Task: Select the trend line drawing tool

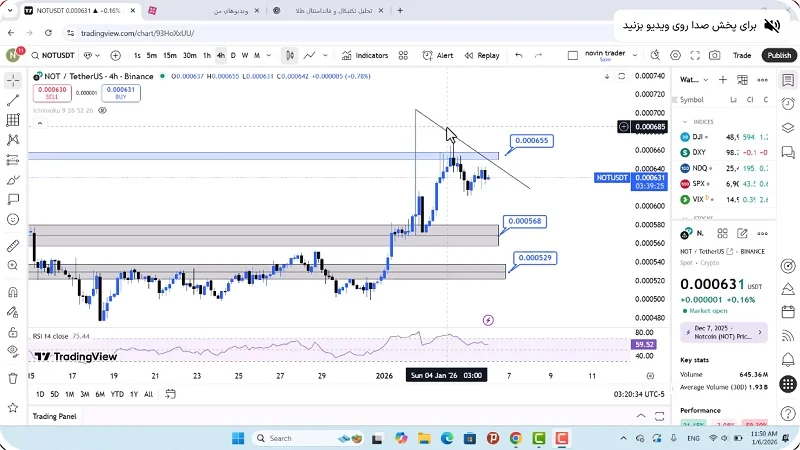Action: click(12, 100)
